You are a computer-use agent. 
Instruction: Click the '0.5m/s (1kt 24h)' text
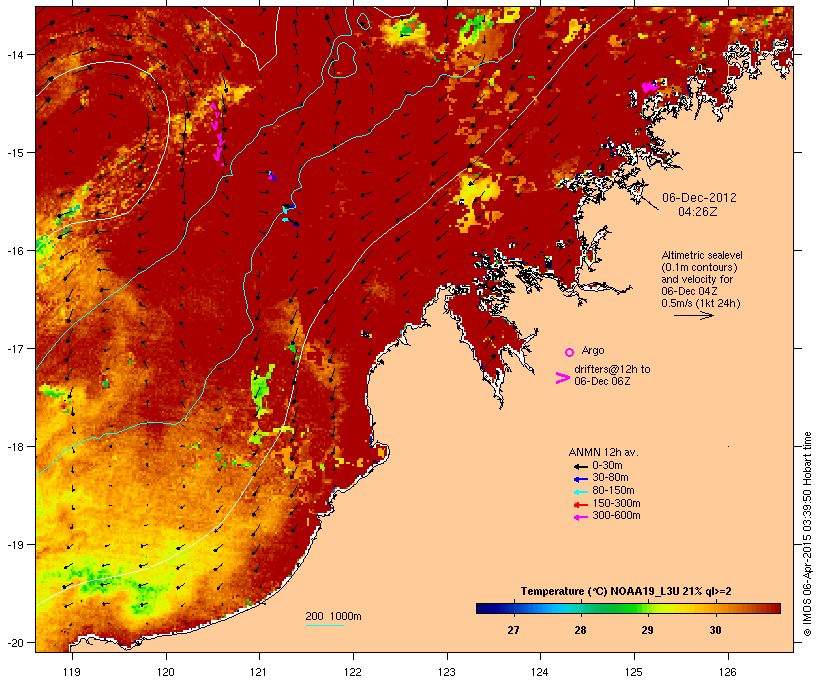click(701, 303)
